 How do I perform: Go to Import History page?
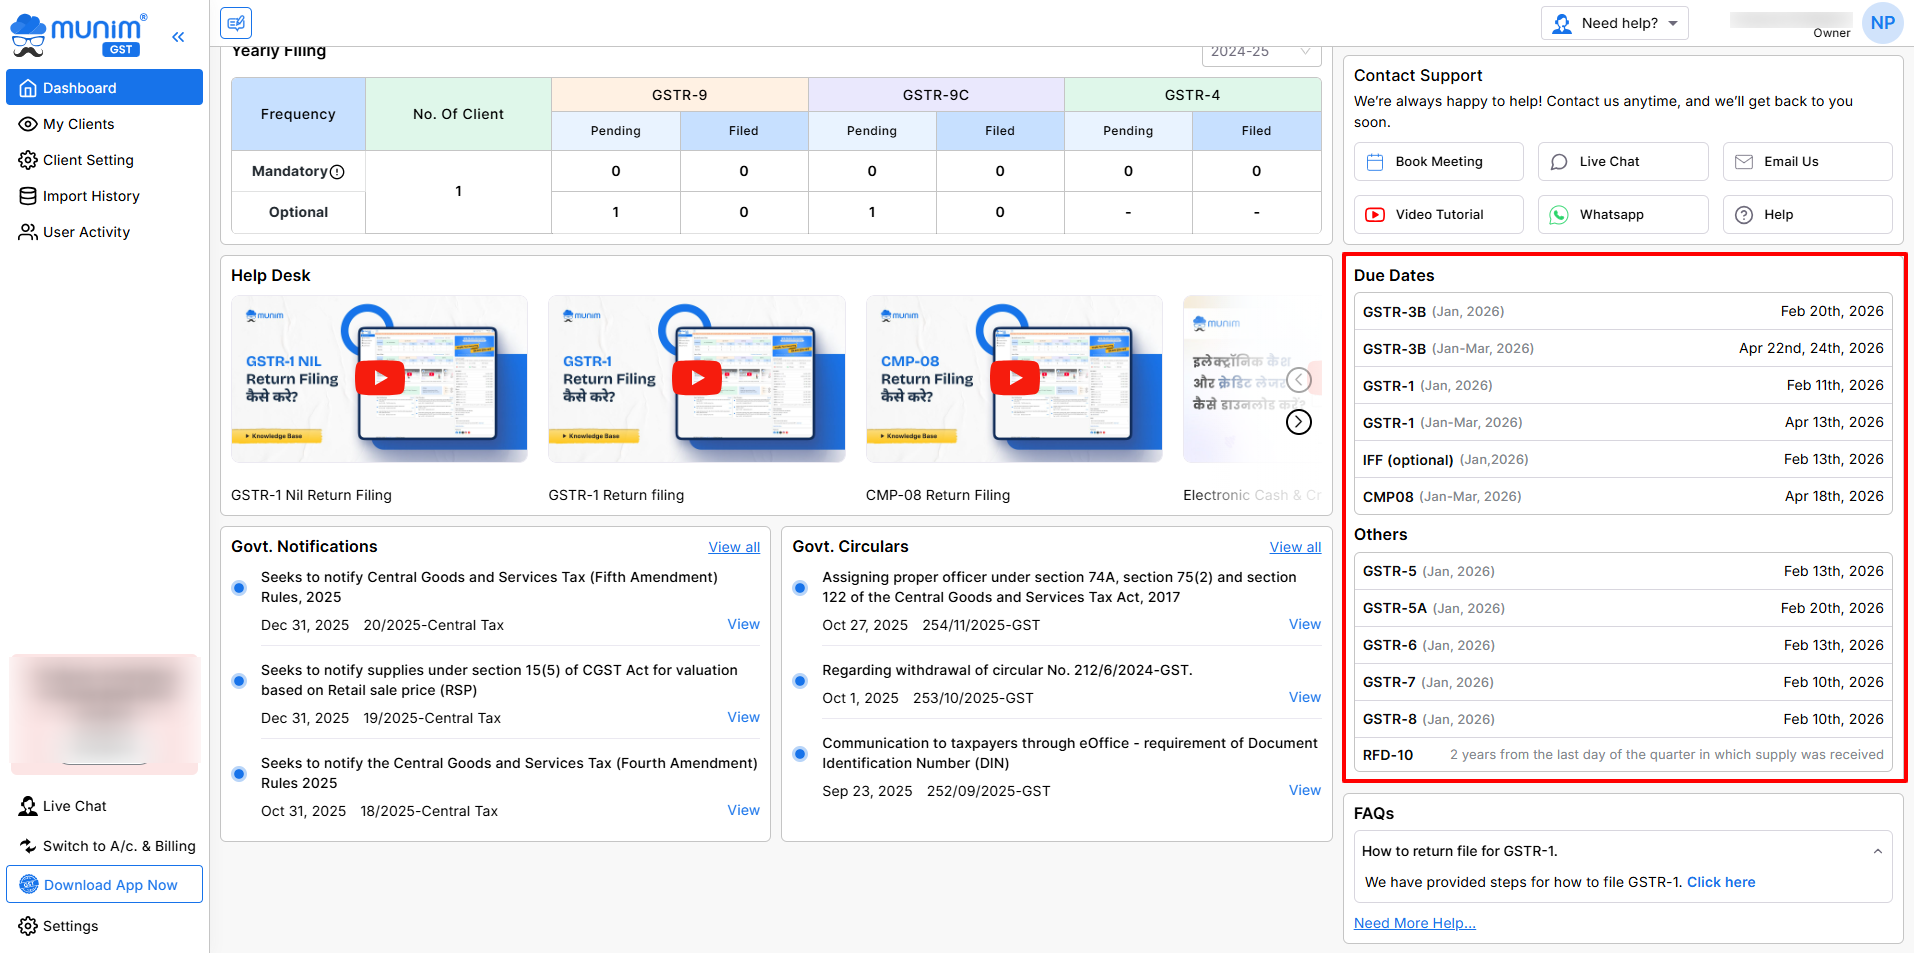91,196
